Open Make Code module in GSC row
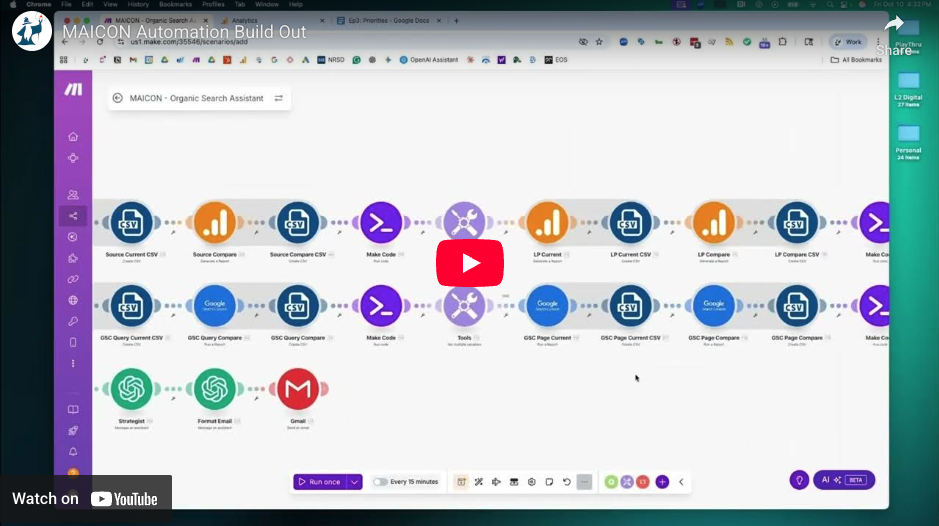The height and width of the screenshot is (526, 939). [x=381, y=306]
